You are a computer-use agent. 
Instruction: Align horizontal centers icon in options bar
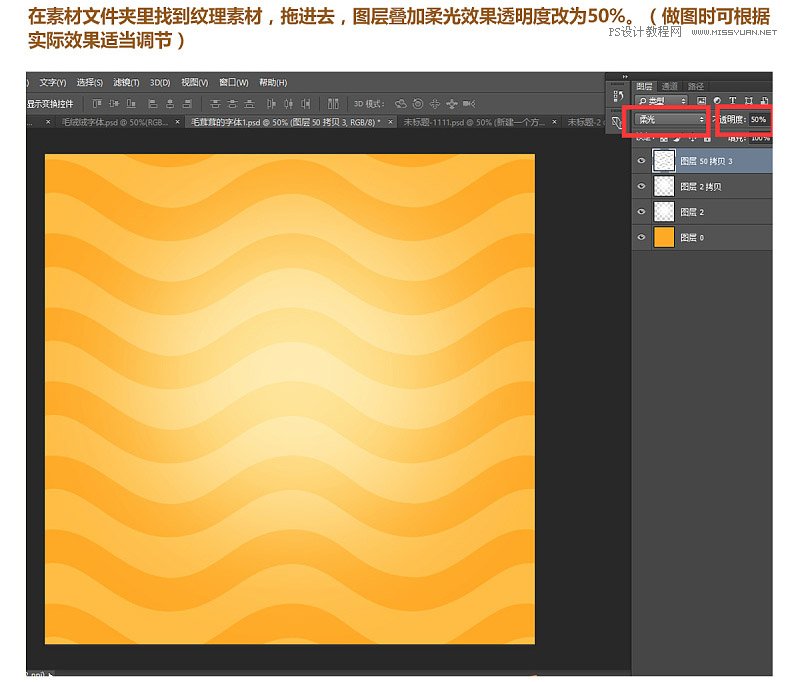(x=170, y=104)
